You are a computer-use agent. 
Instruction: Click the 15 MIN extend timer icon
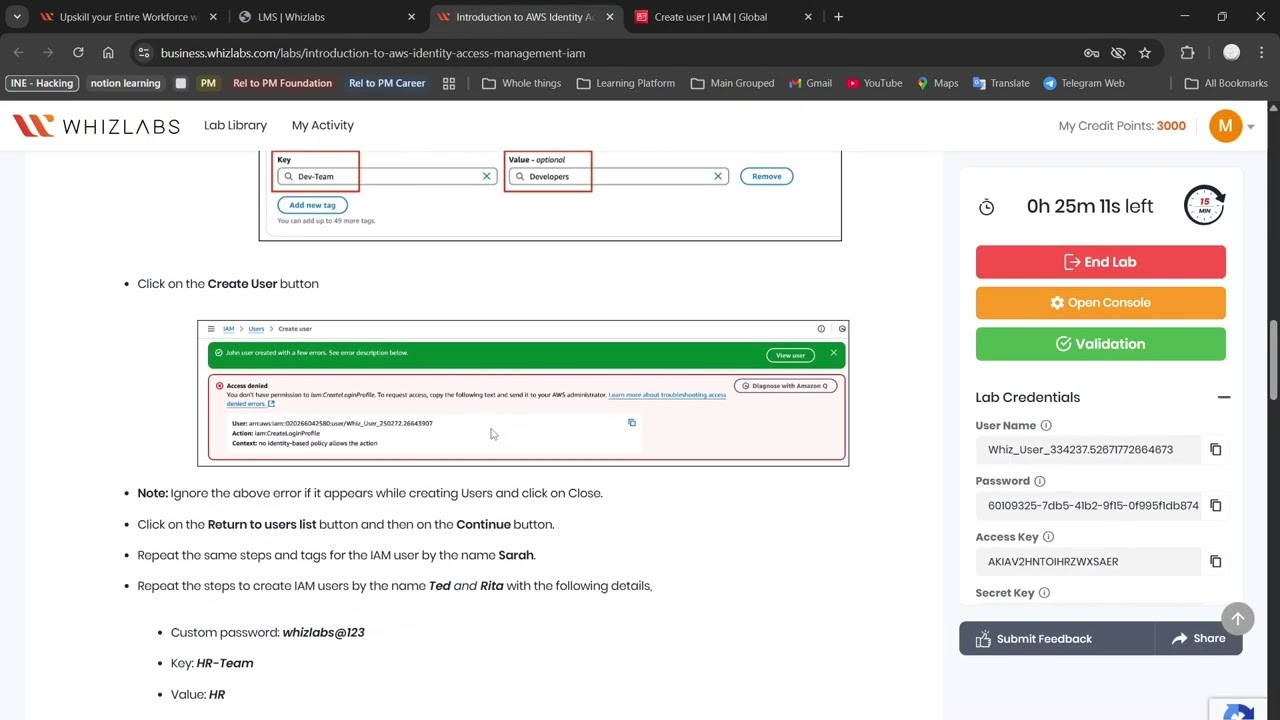point(1204,205)
